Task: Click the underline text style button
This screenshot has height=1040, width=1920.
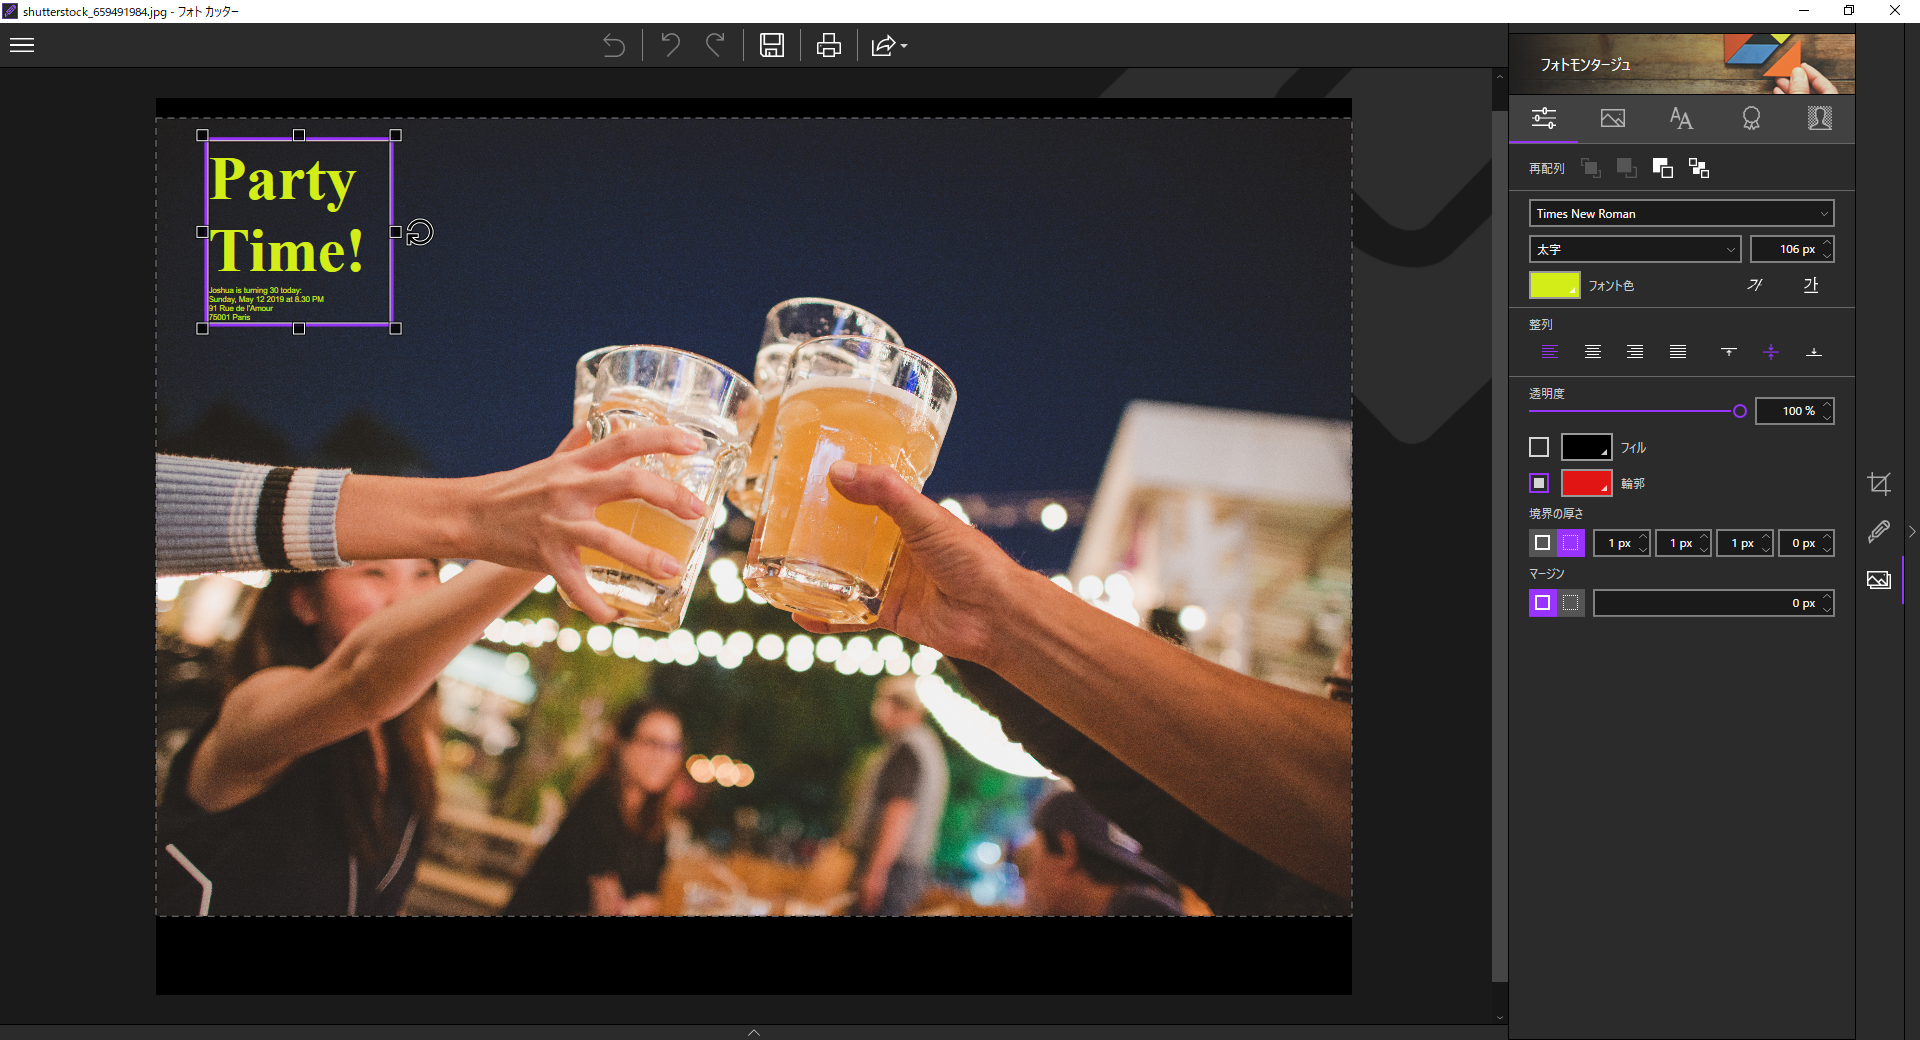Action: pos(1811,285)
